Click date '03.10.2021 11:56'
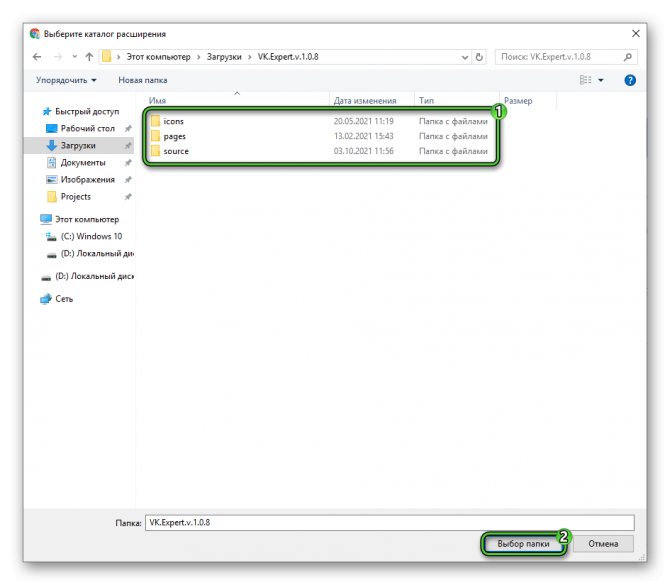Image resolution: width=670 pixels, height=585 pixels. coord(364,151)
